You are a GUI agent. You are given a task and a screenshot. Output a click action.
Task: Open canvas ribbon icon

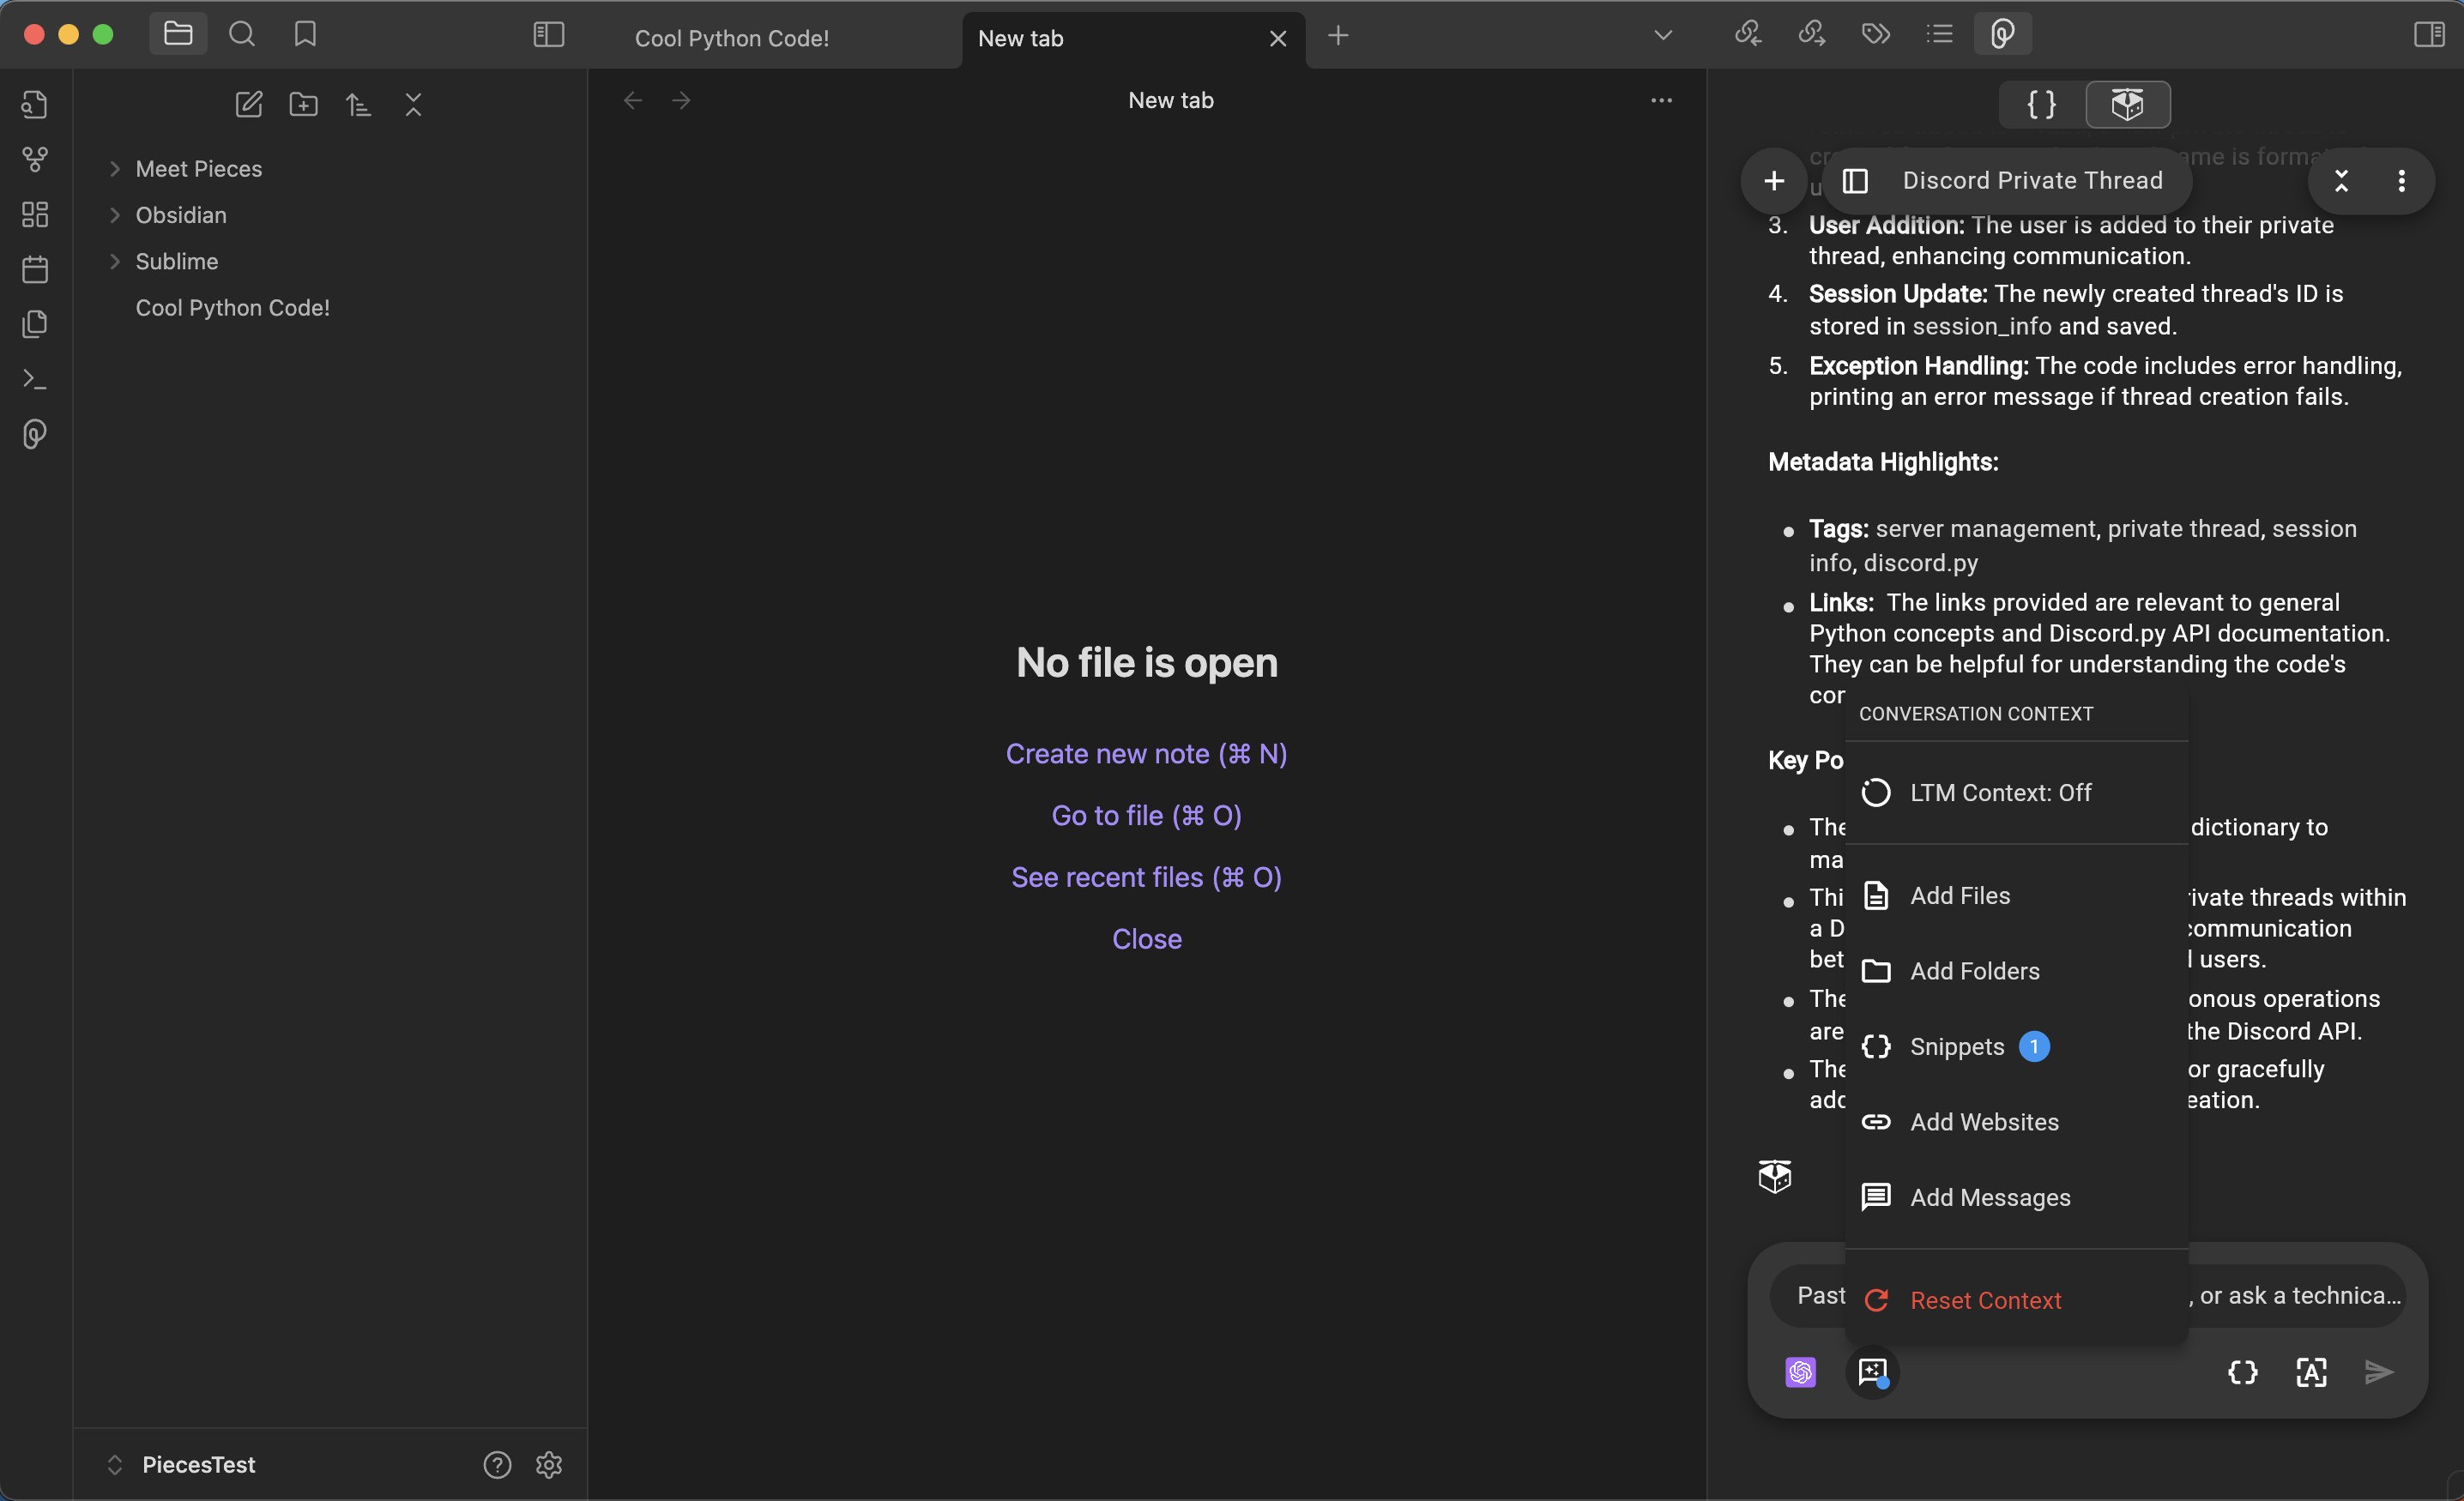tap(35, 214)
